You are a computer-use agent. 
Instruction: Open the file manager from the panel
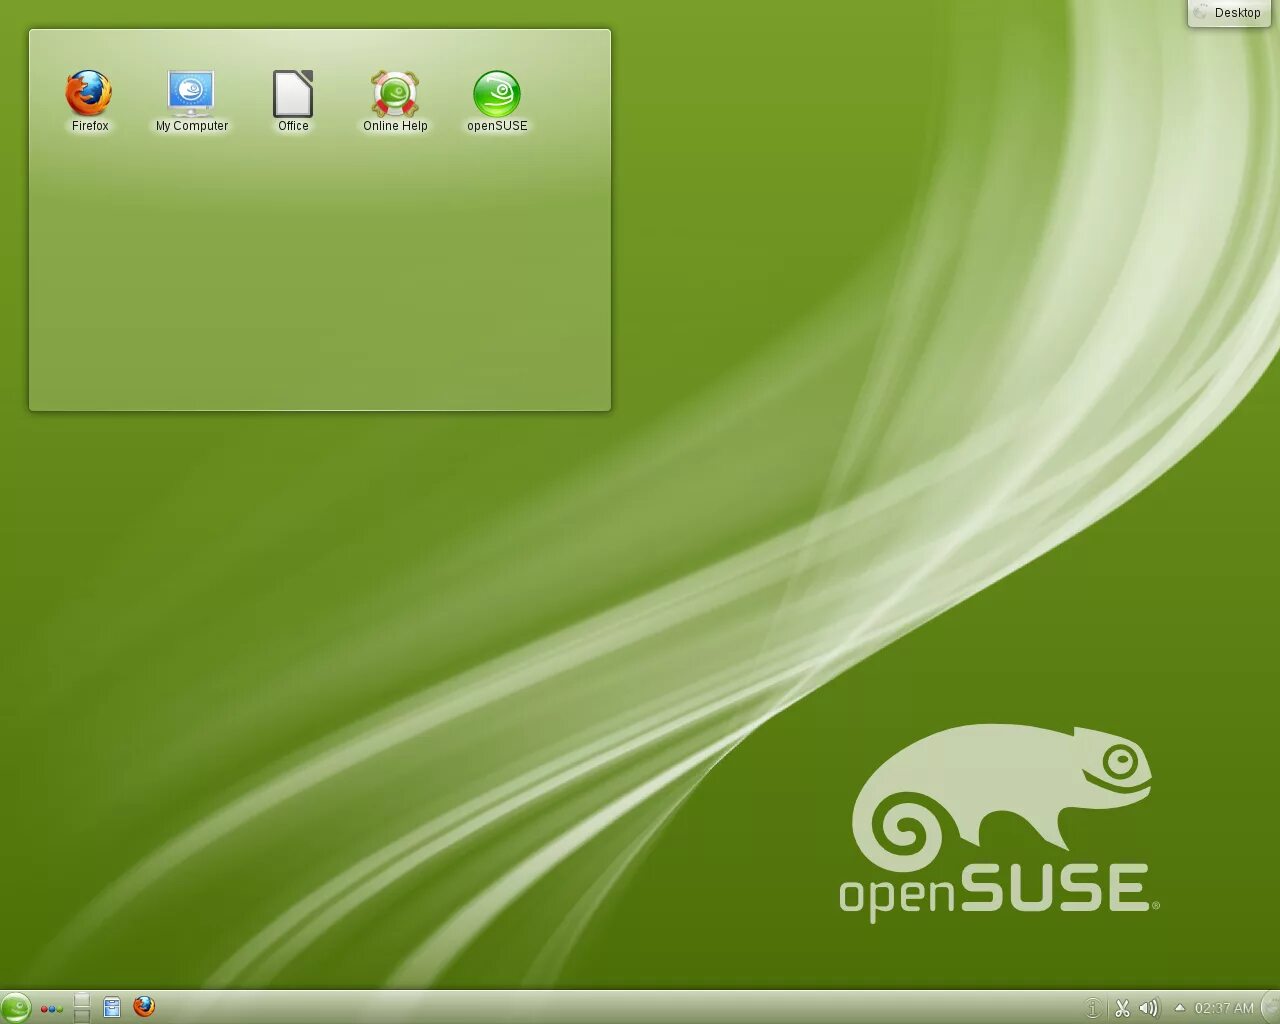point(112,1007)
